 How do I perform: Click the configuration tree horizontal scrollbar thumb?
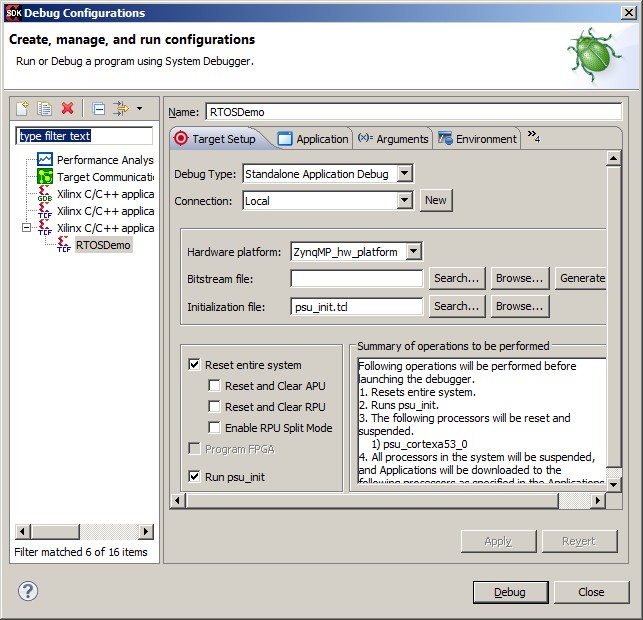click(55, 532)
